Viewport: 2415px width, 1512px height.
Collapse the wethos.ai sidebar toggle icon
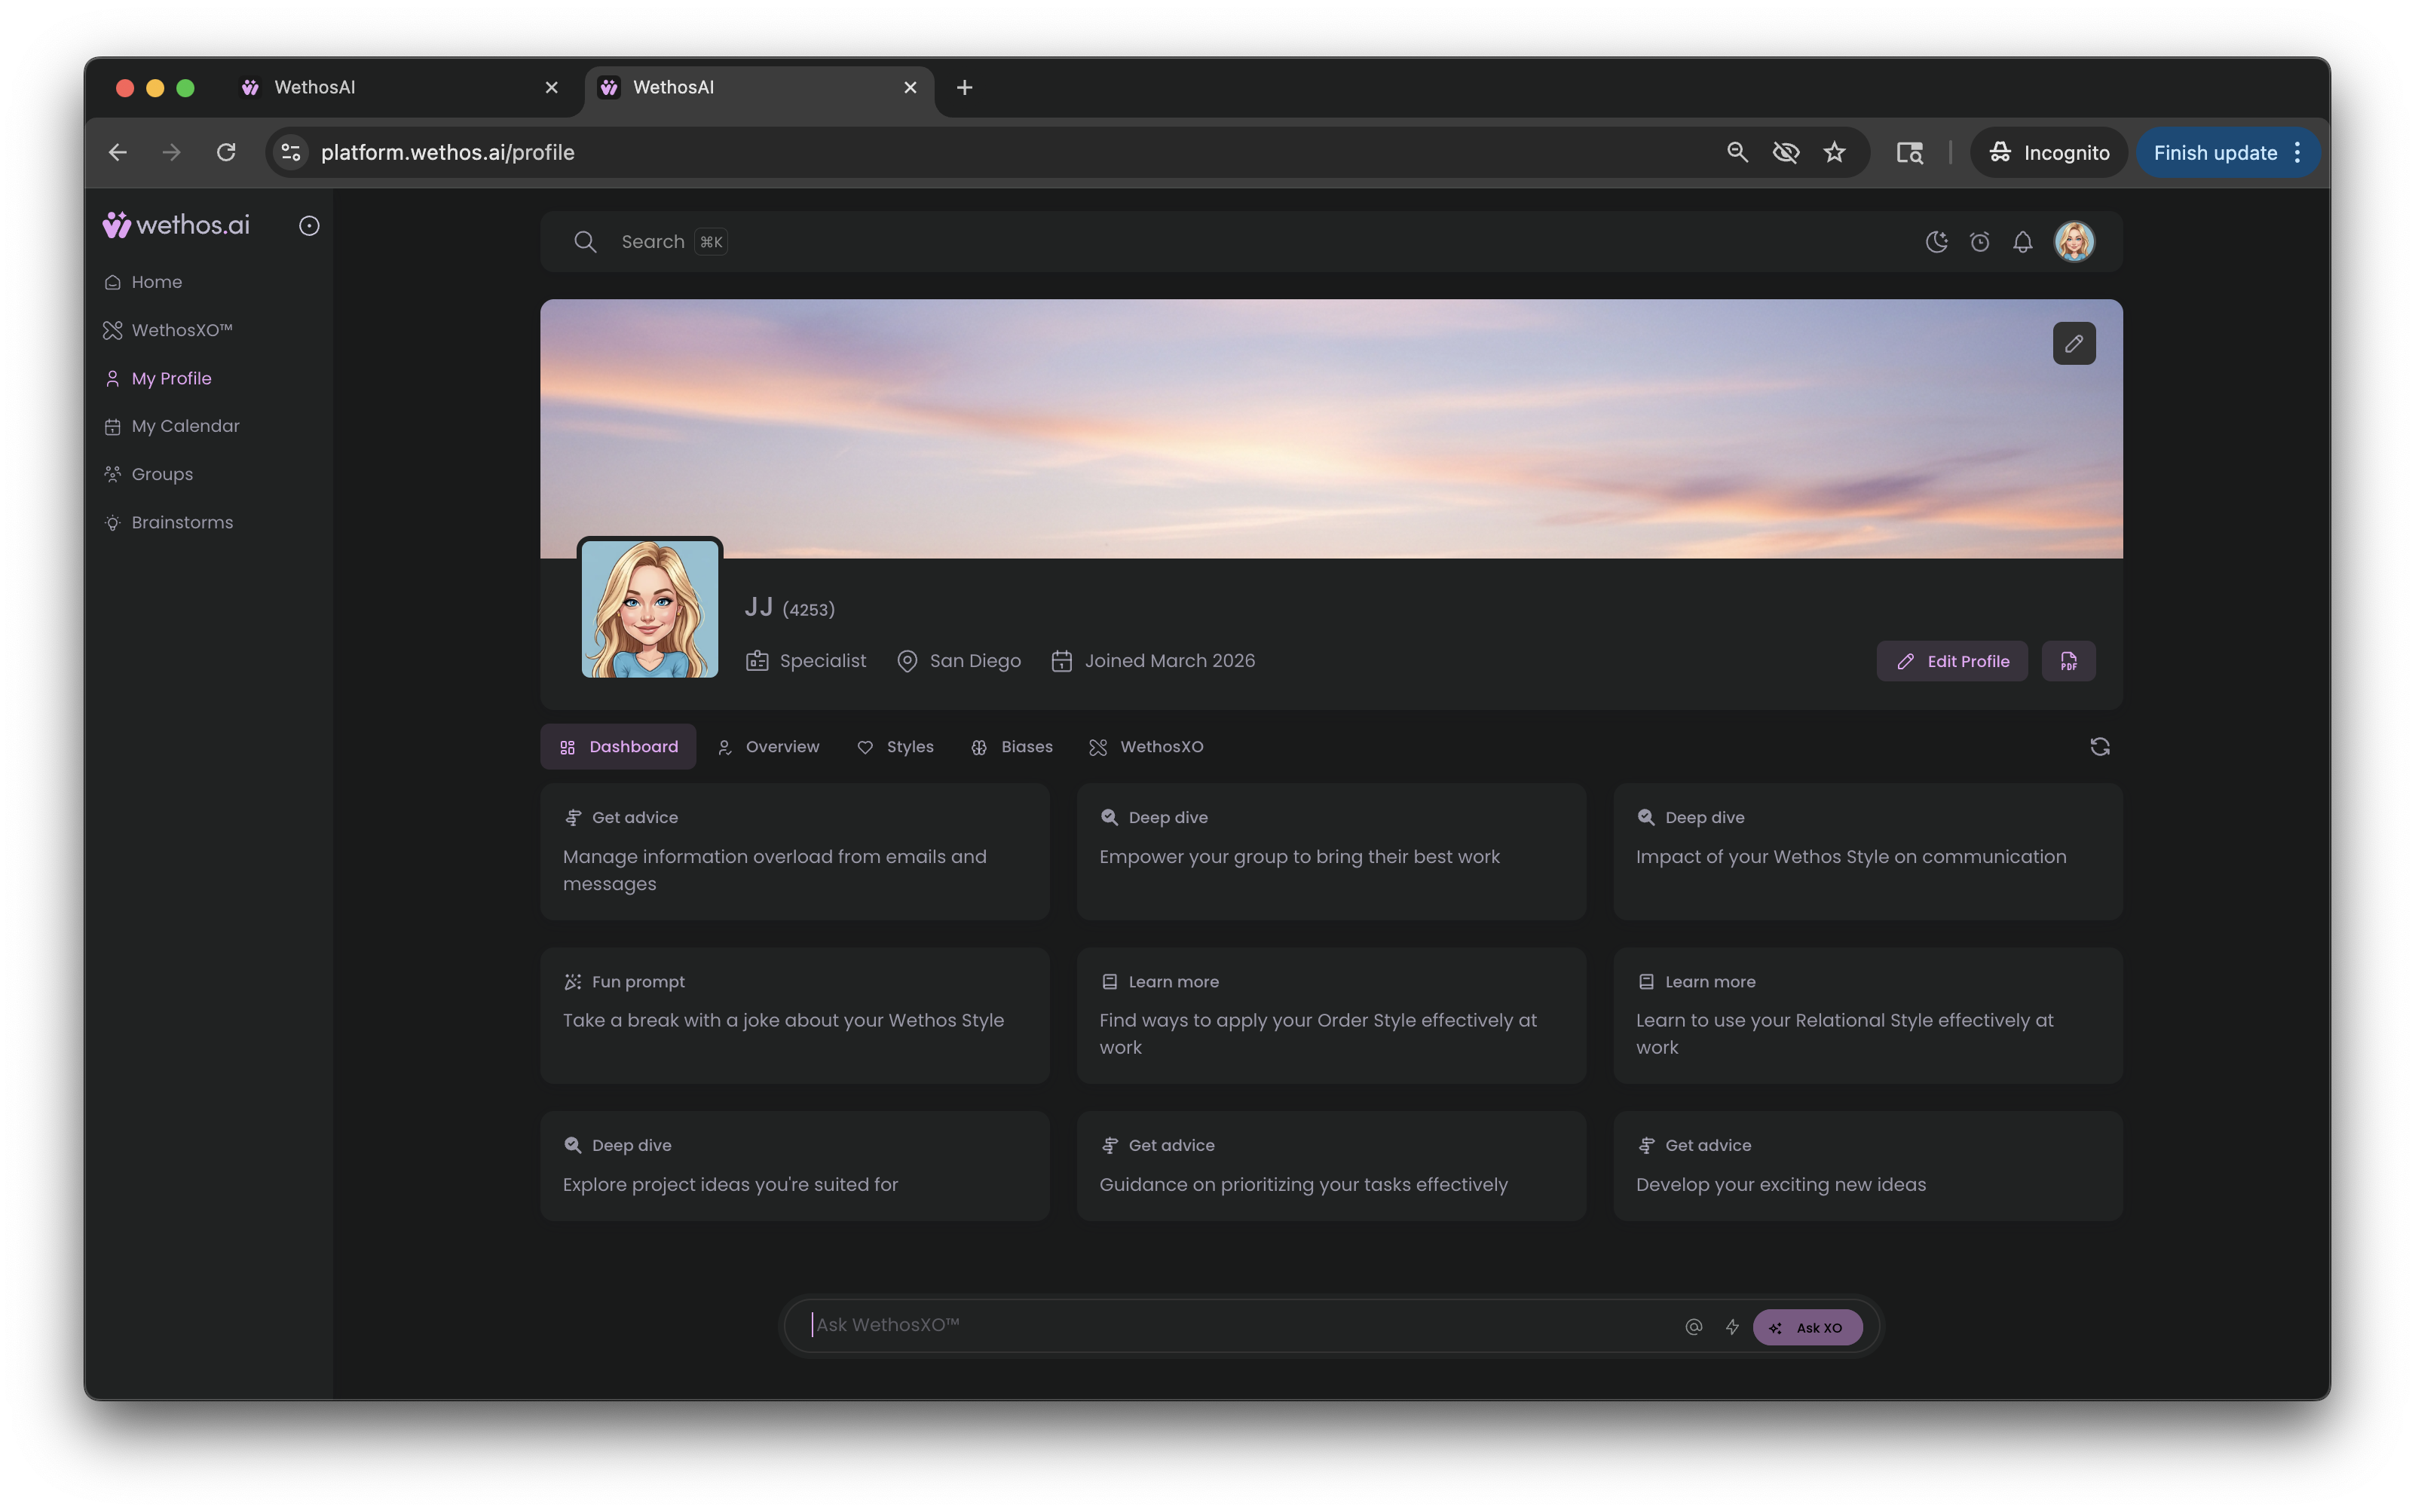(x=309, y=226)
